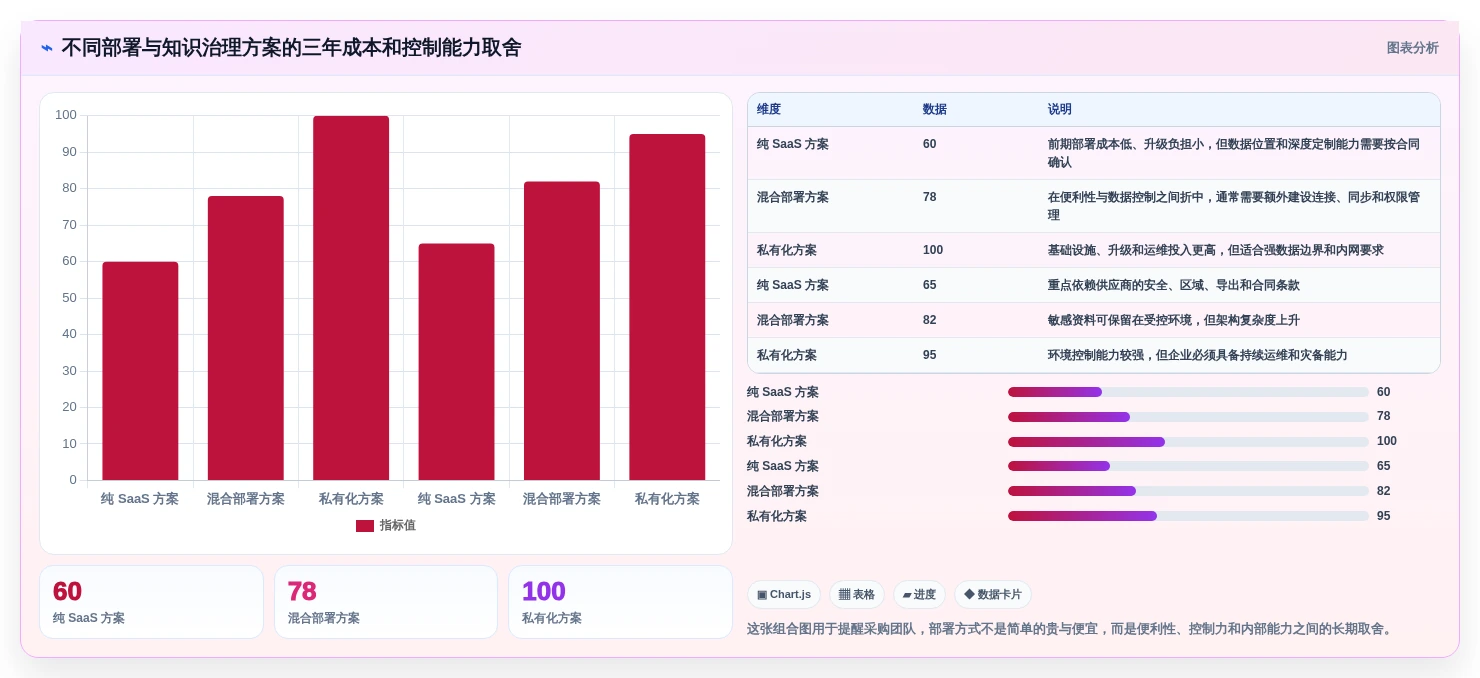Select table text starting 环境控制能力较强

[x=1197, y=355]
